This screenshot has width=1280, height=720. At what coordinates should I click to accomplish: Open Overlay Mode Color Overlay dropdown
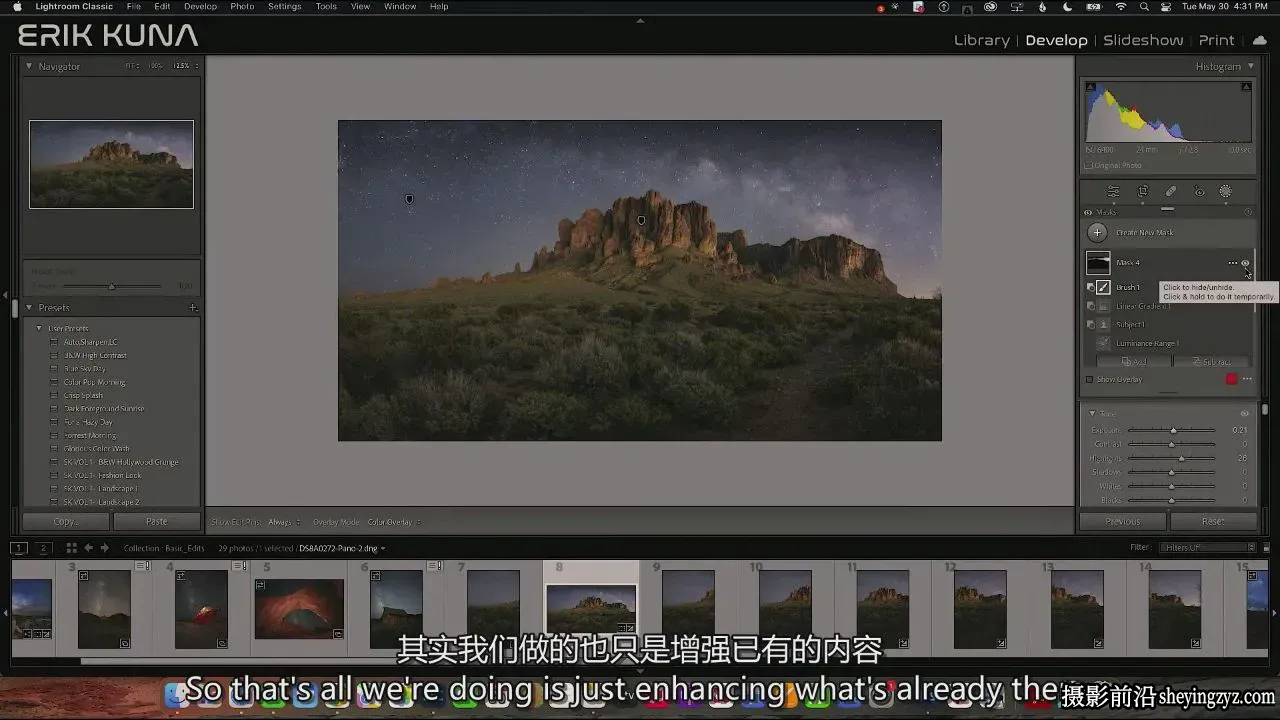coord(394,522)
